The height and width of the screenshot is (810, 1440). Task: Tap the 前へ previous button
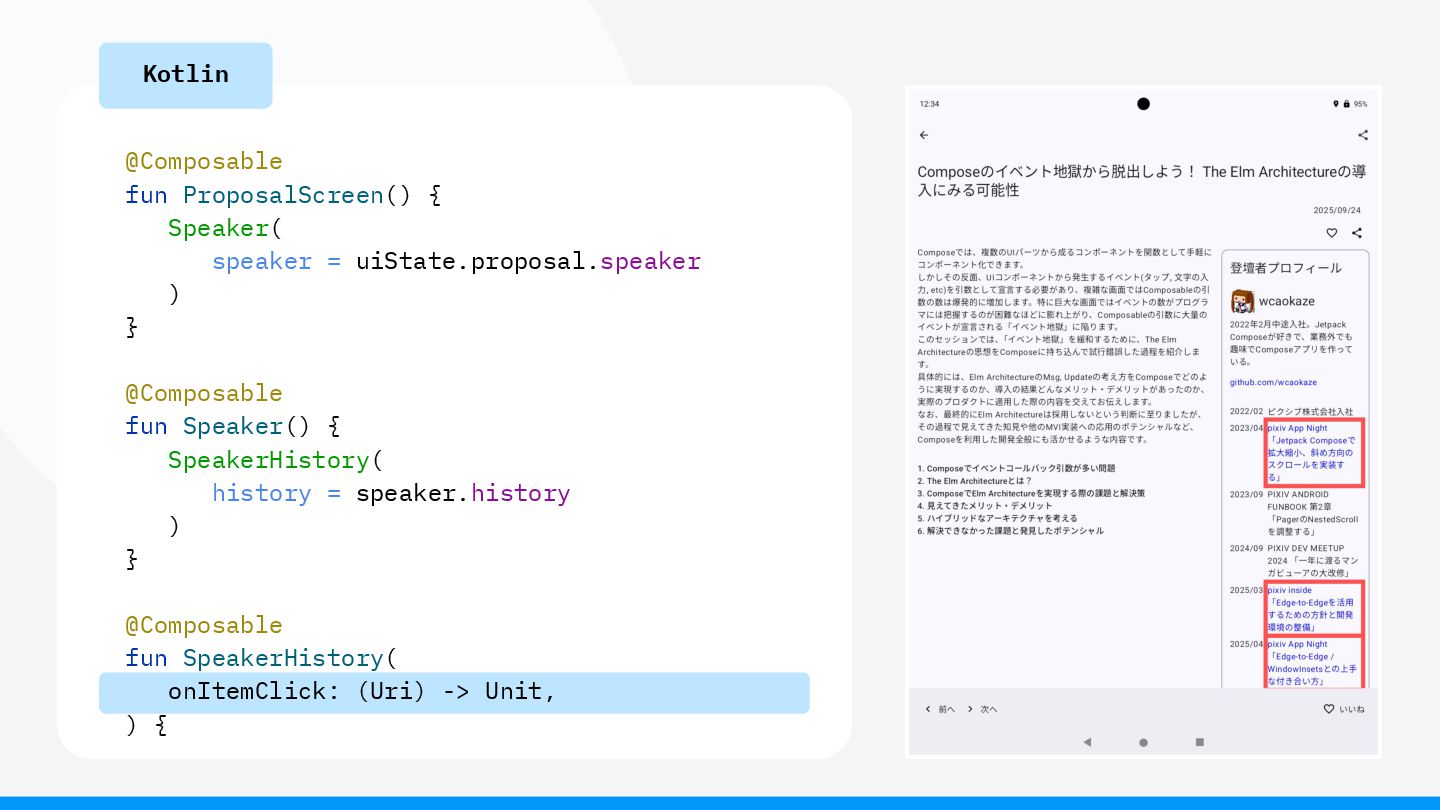[939, 709]
